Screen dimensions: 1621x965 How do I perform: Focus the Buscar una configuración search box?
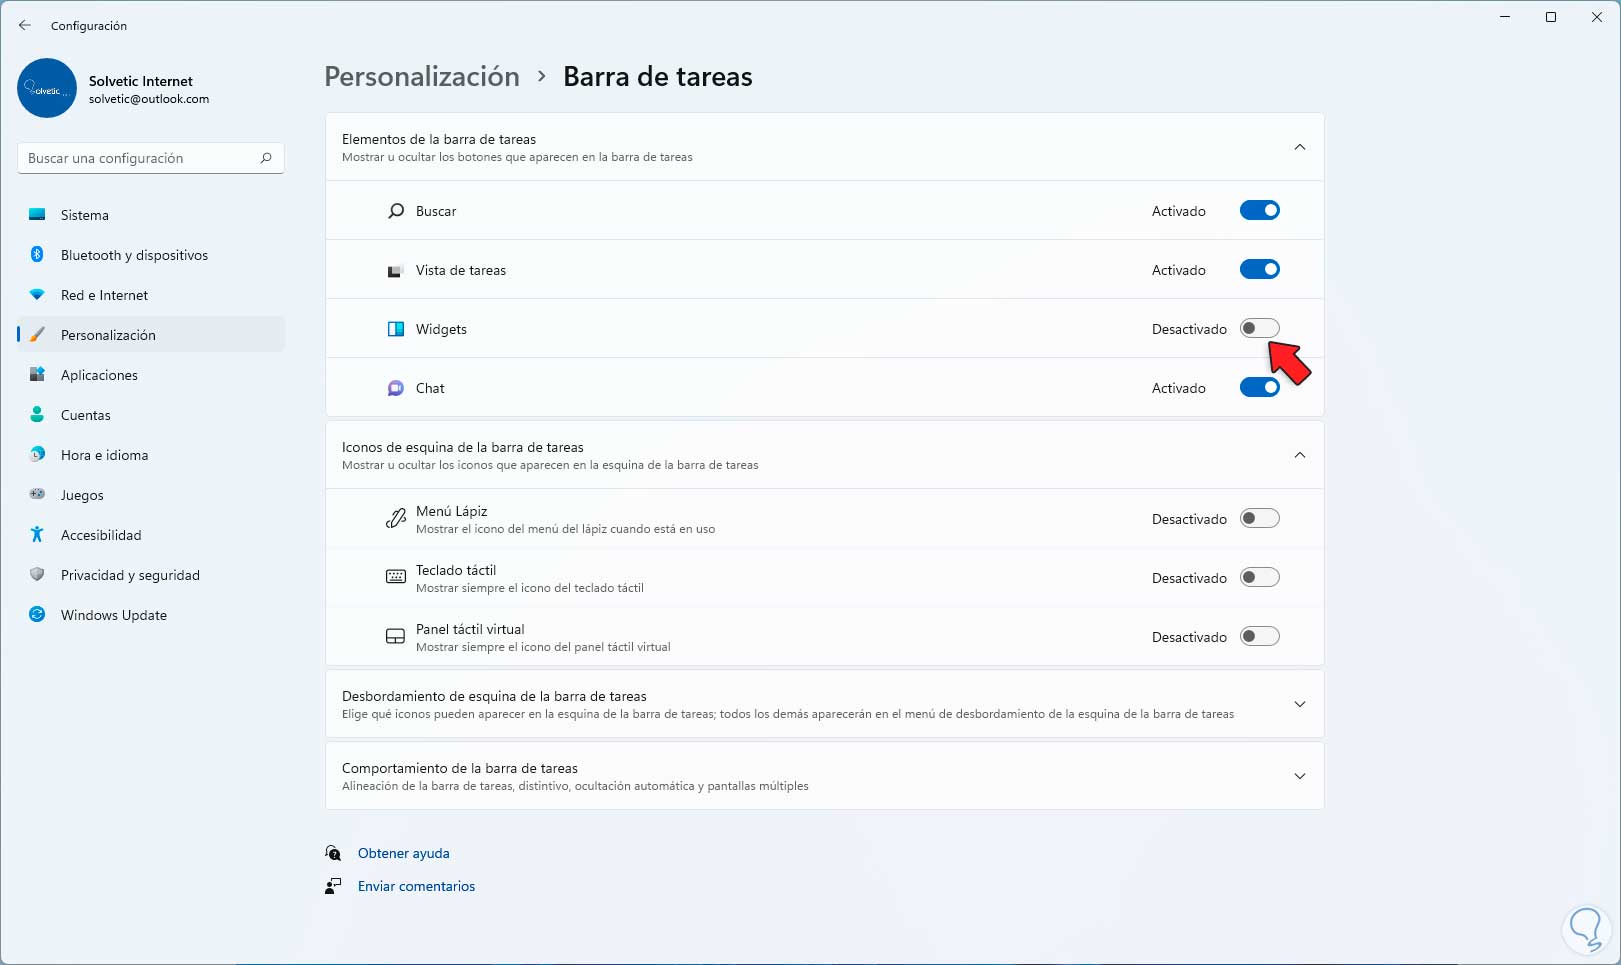[x=140, y=158]
